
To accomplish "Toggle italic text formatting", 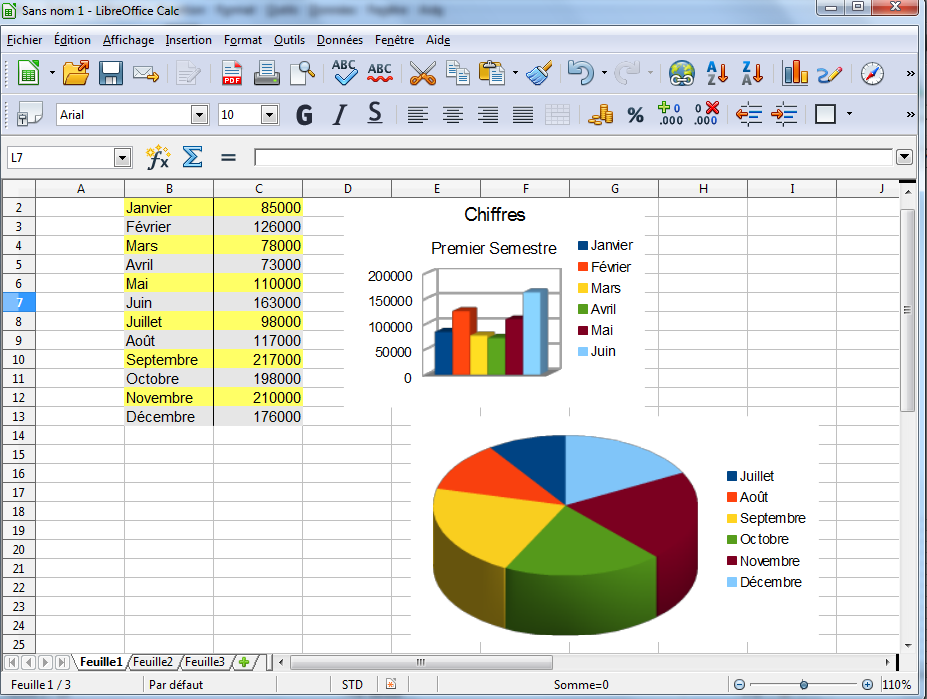I will click(x=339, y=115).
